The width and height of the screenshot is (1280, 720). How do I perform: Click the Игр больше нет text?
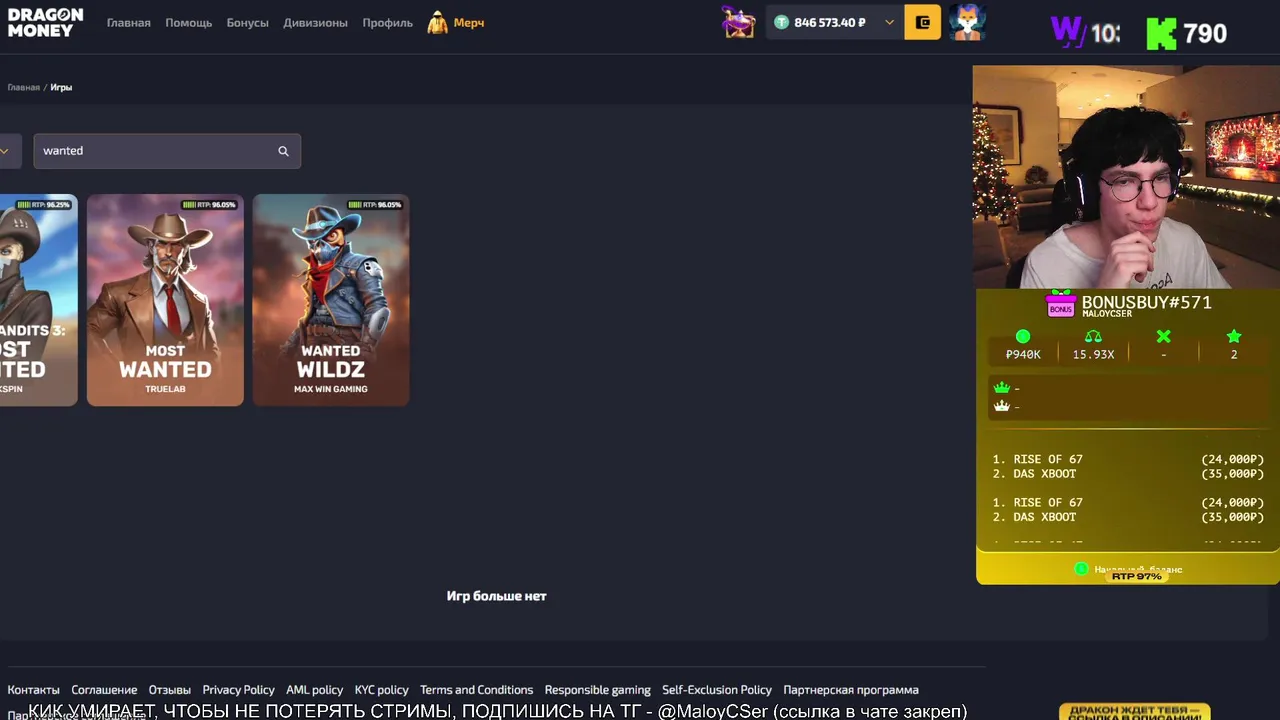496,596
